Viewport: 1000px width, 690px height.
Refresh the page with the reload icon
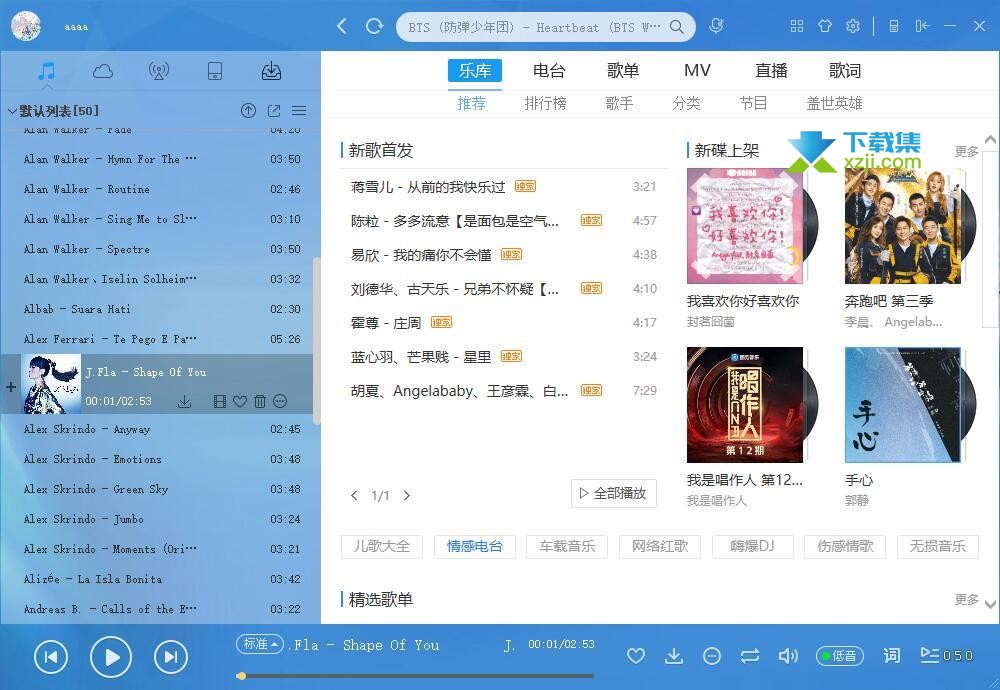374,26
